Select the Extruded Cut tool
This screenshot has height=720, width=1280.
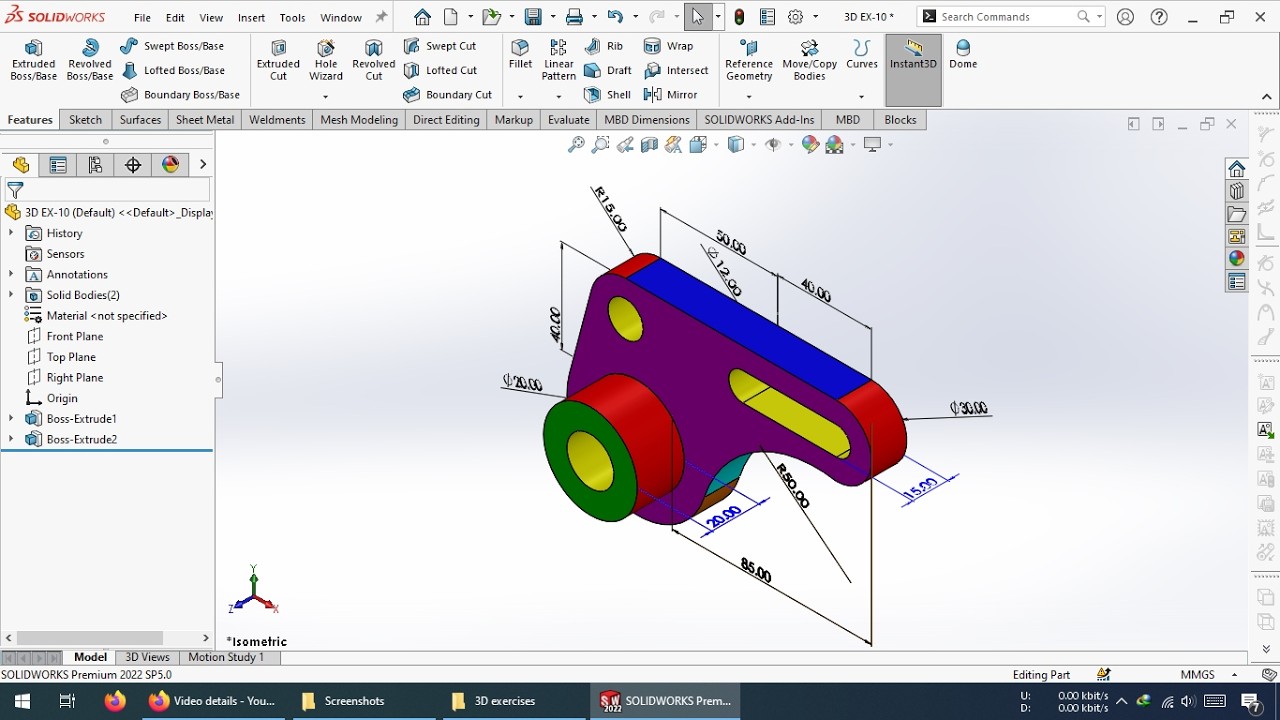278,60
